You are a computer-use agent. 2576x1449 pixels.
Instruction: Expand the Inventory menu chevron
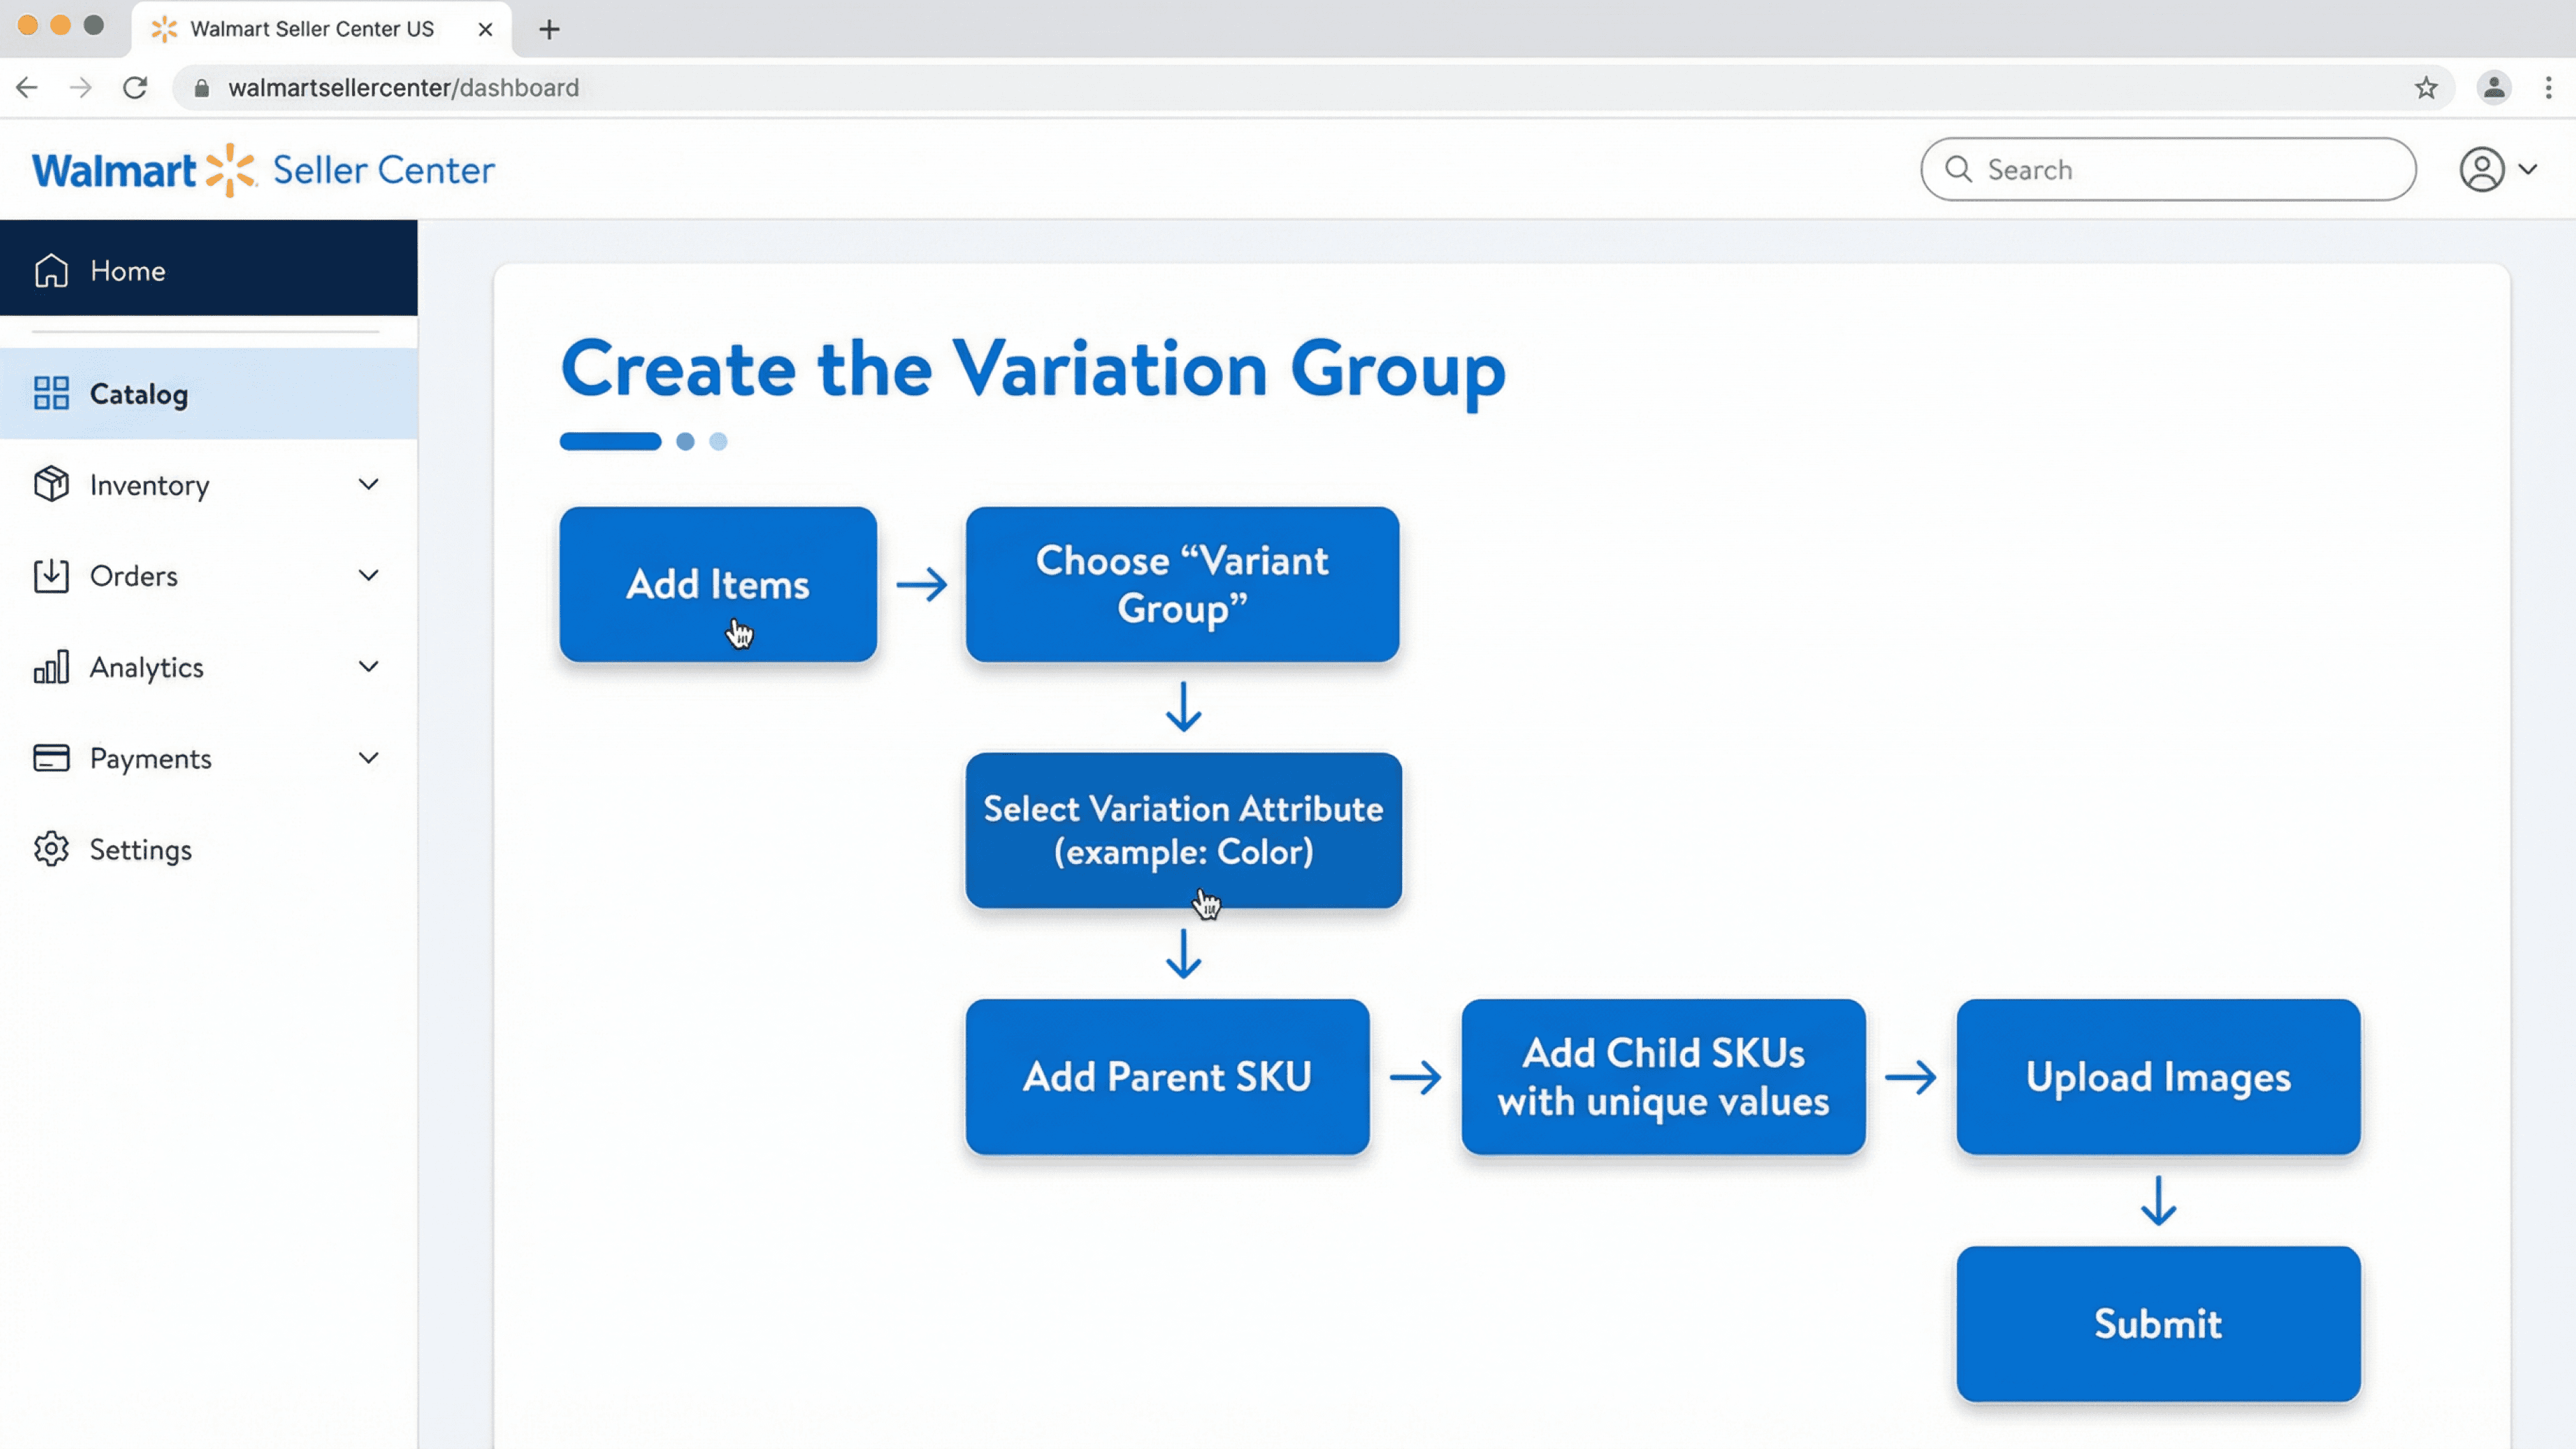pos(368,484)
